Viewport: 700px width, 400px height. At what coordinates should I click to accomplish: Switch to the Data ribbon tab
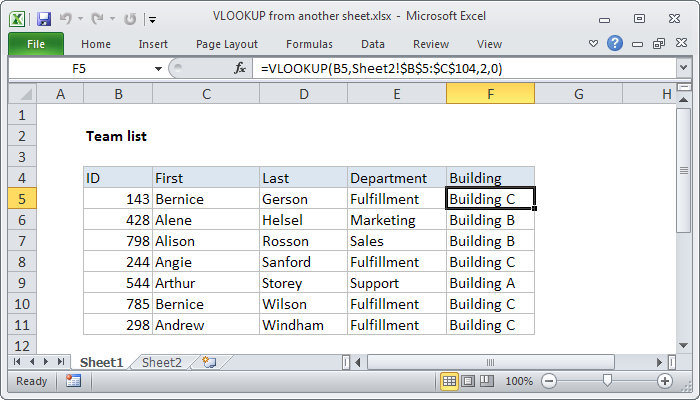[x=373, y=44]
